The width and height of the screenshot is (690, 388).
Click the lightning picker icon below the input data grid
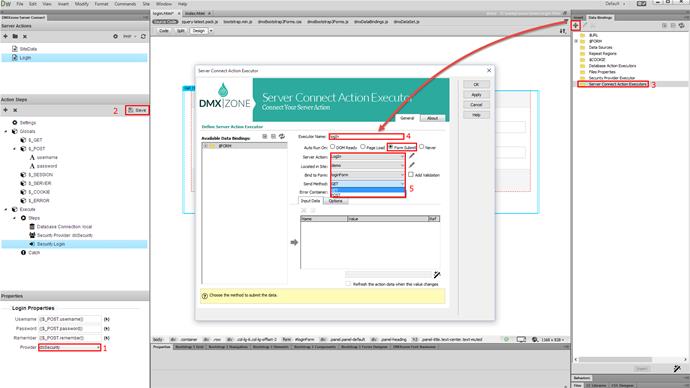[x=437, y=275]
